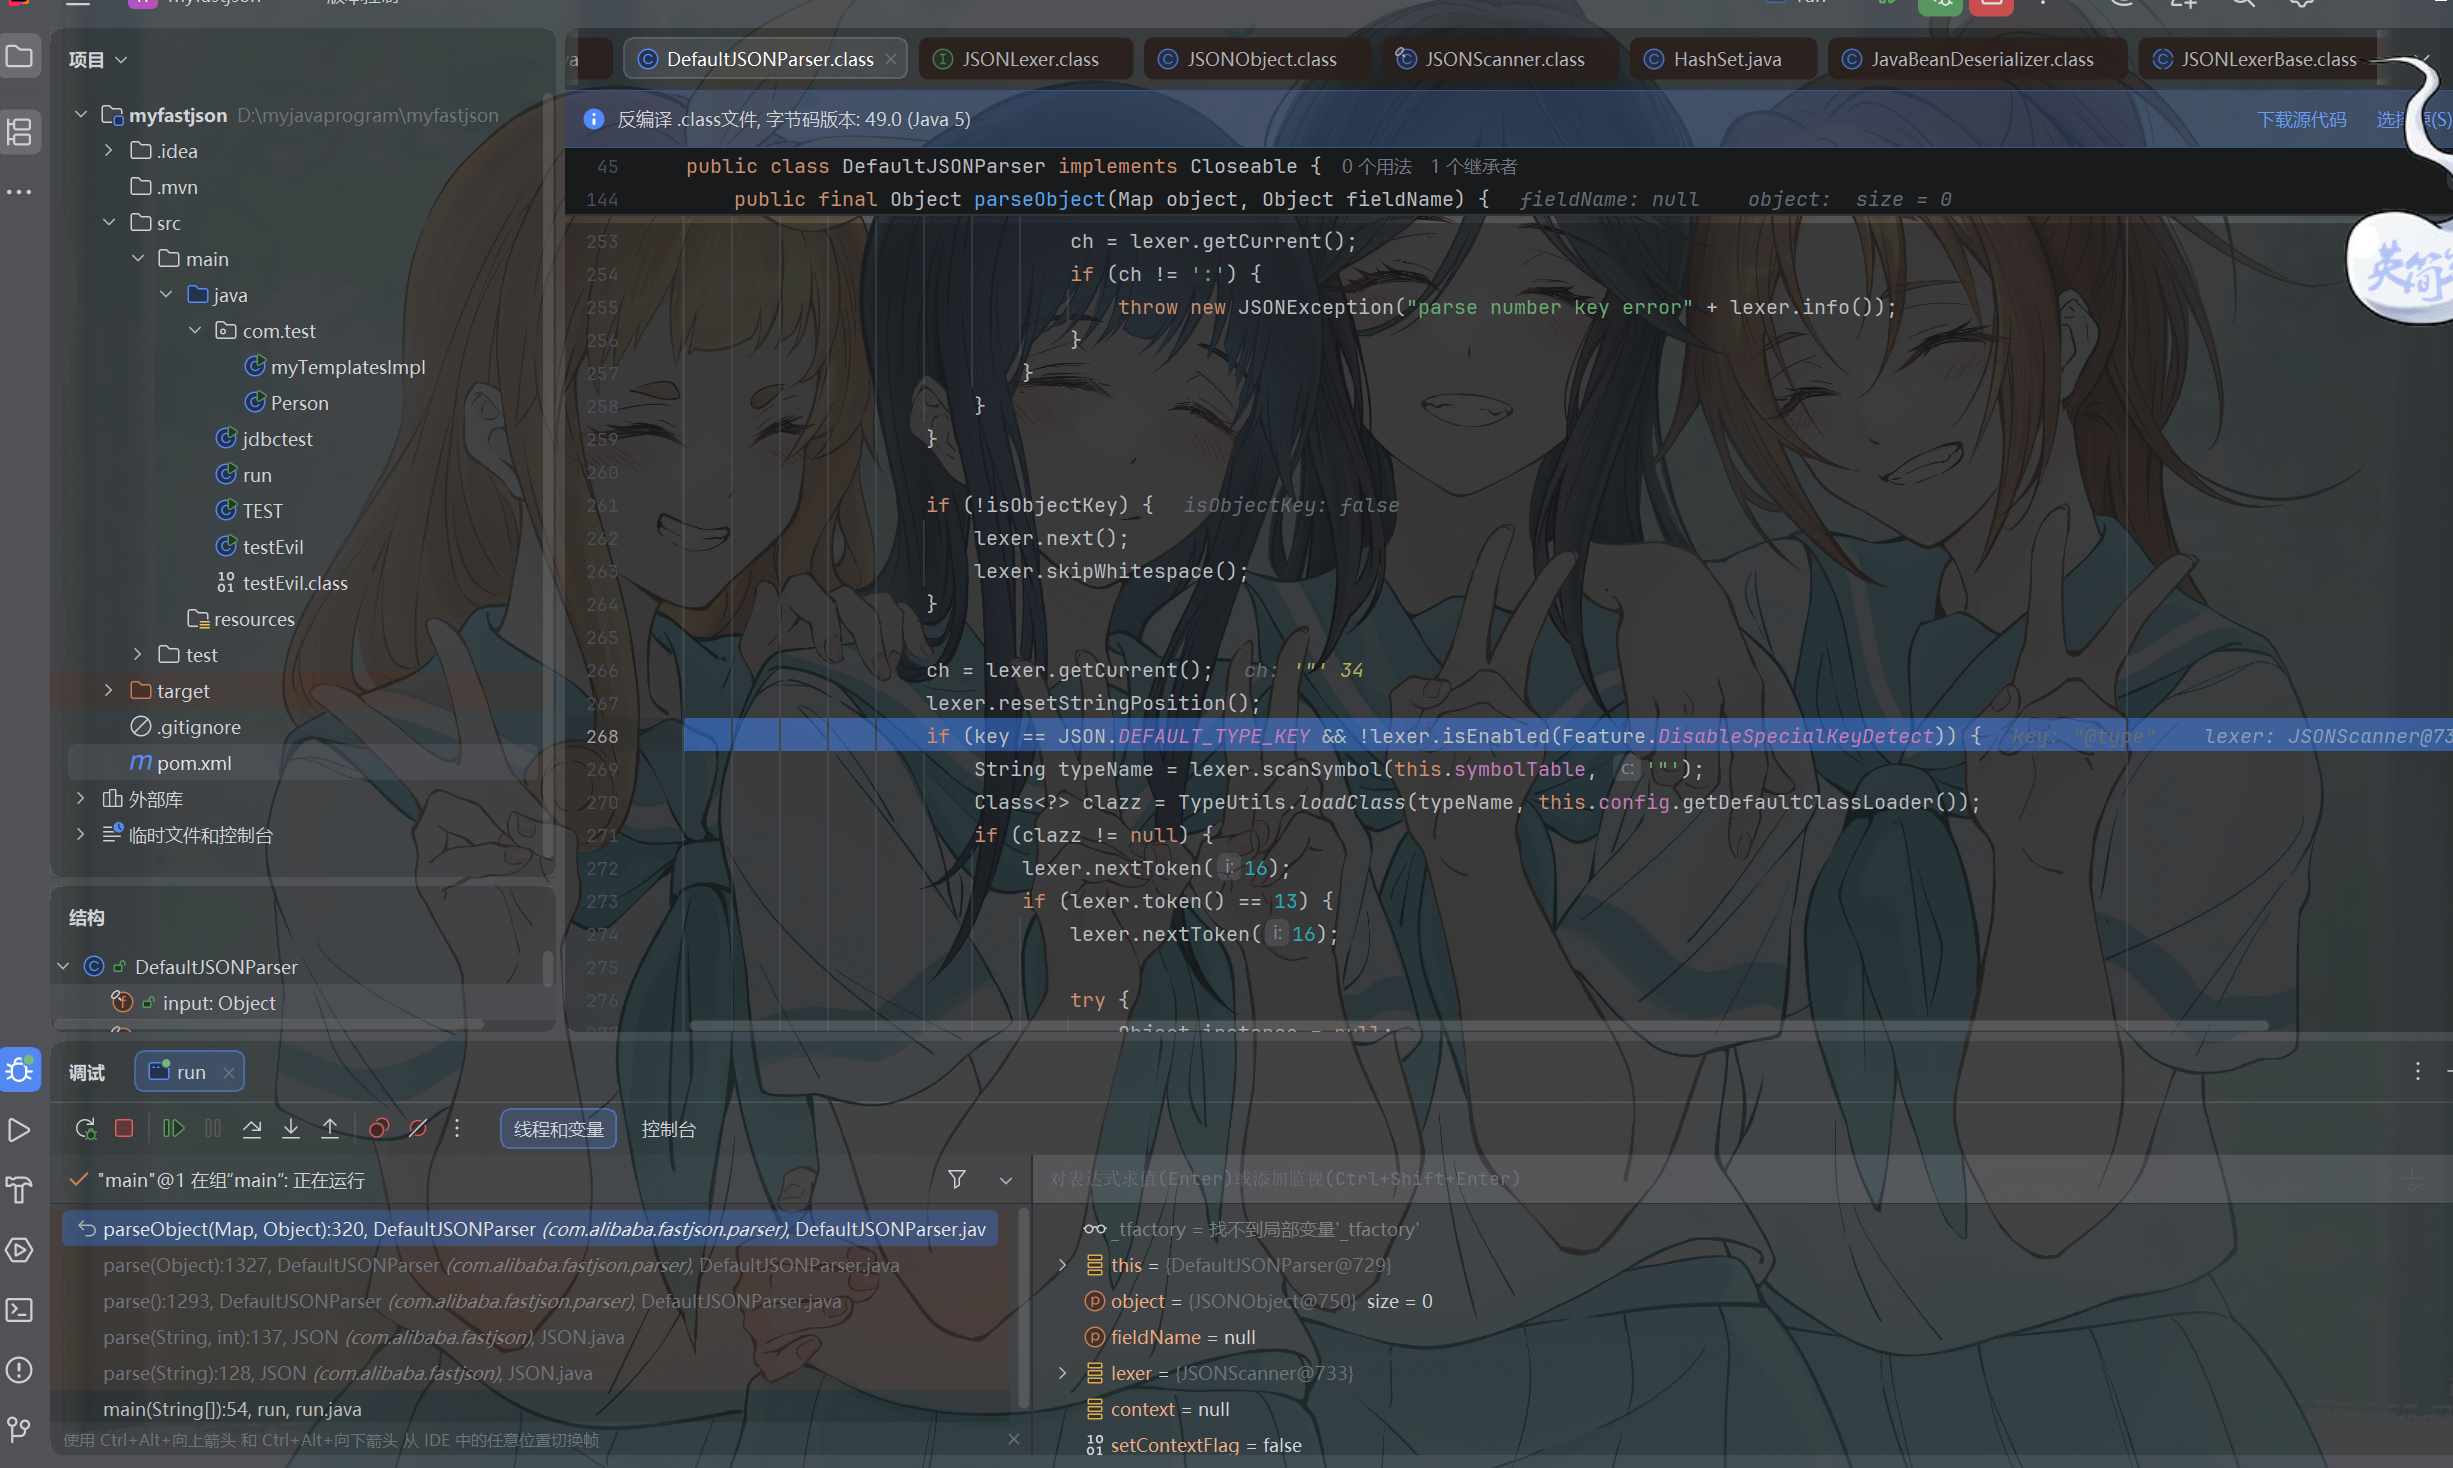Select the testEvil.class file
Viewport: 2453px width, 1468px height.
click(x=295, y=583)
